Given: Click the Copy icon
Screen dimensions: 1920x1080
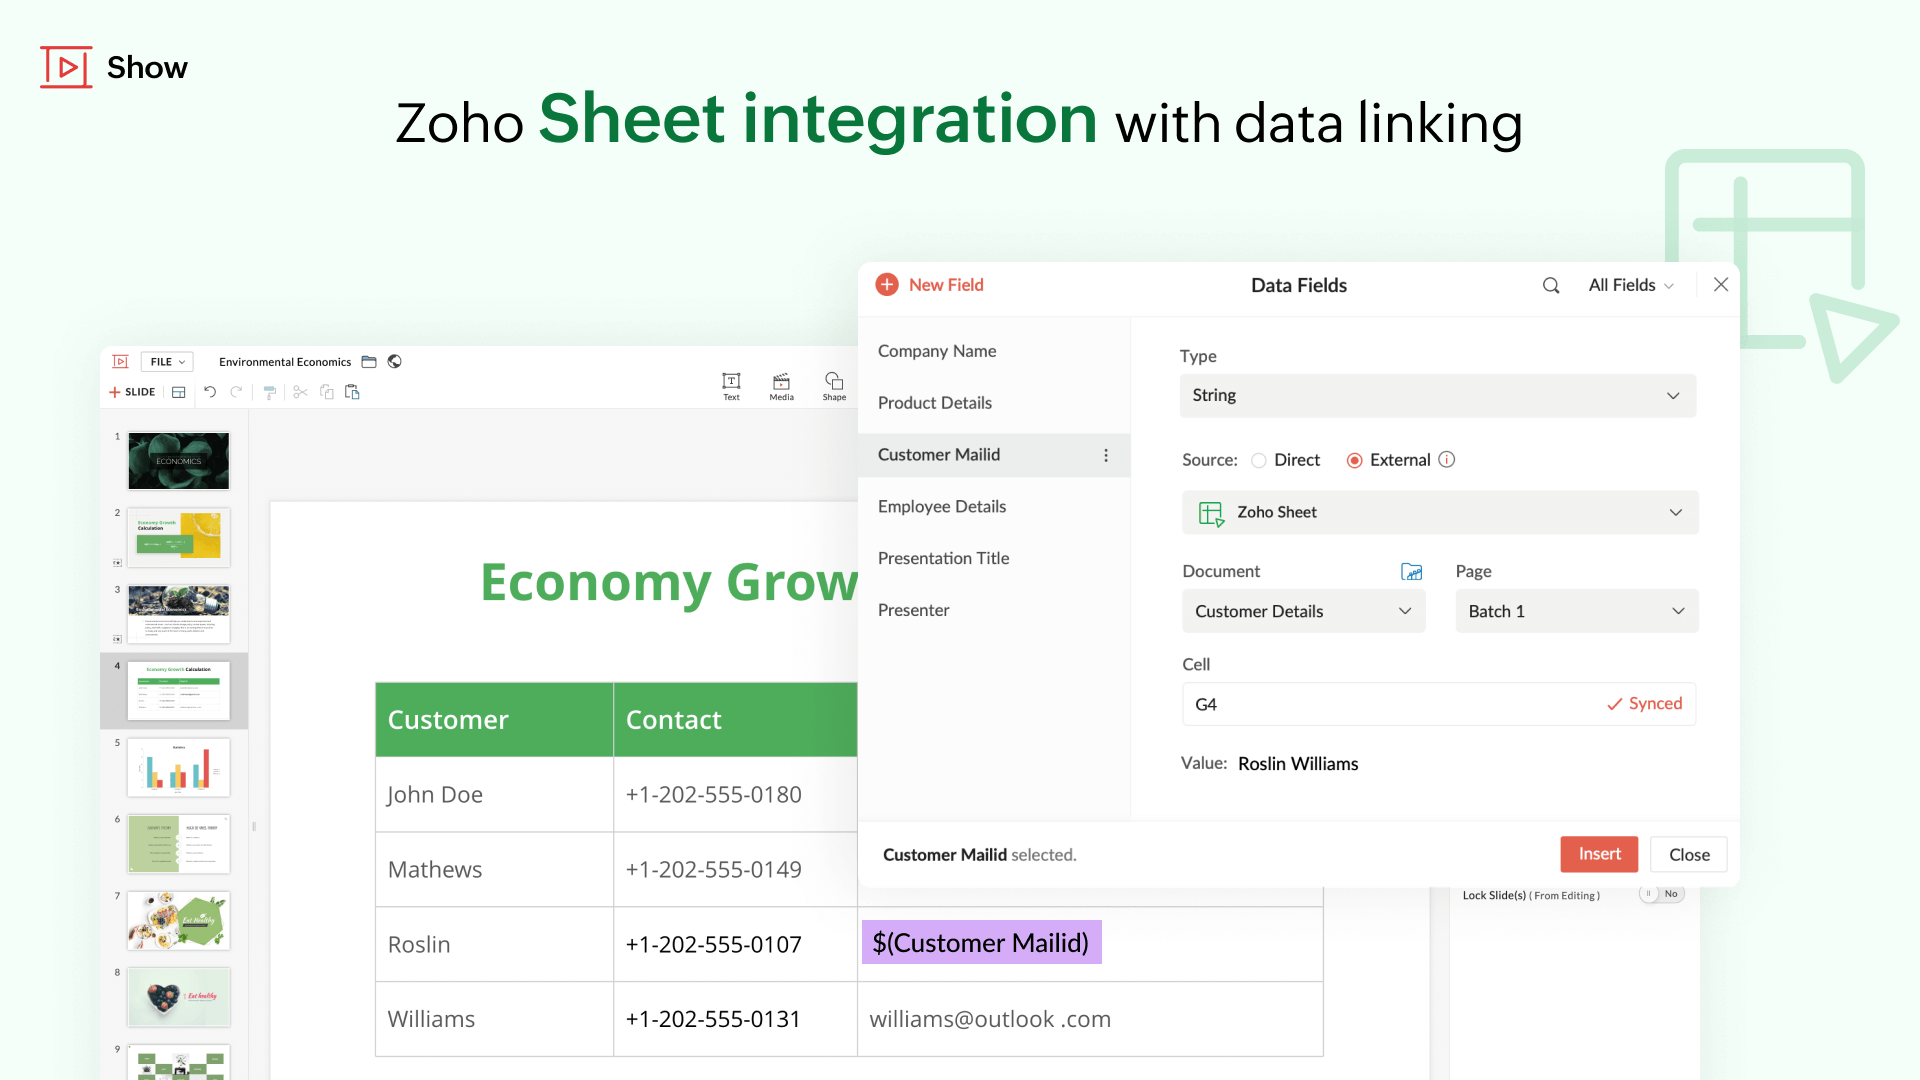Looking at the screenshot, I should pyautogui.click(x=326, y=392).
